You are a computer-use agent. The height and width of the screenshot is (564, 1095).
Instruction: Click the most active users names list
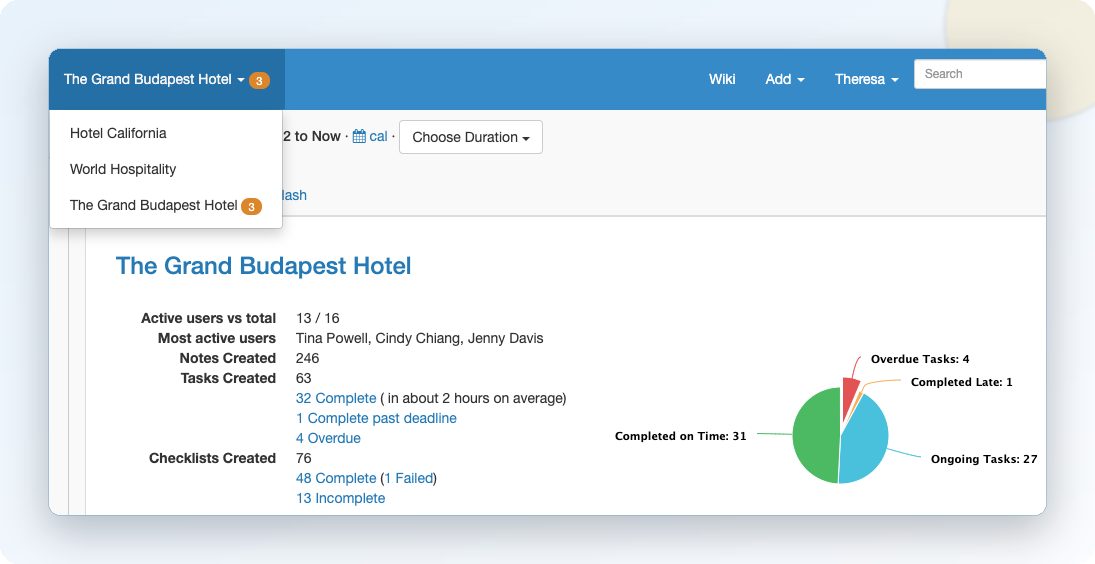click(420, 339)
